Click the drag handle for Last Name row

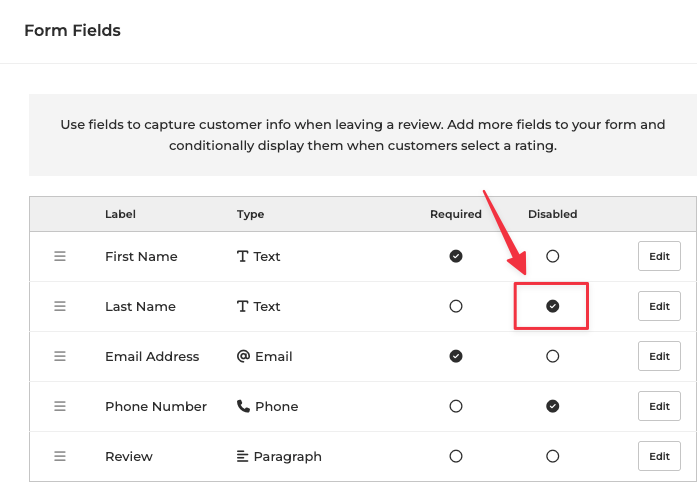point(60,306)
